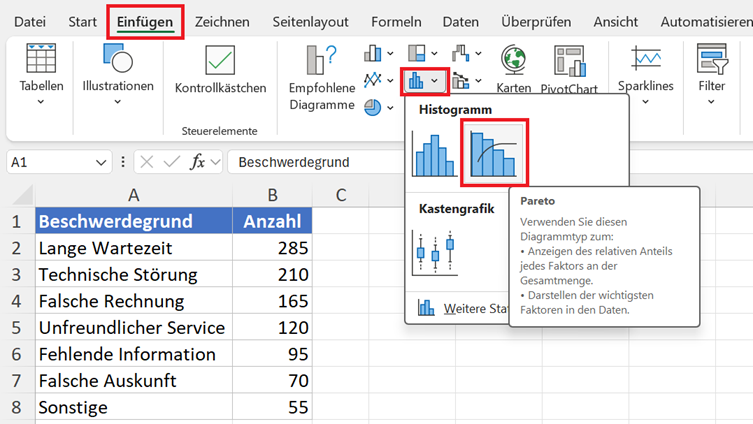Open the Illustrationen group
This screenshot has width=753, height=424.
click(x=118, y=74)
